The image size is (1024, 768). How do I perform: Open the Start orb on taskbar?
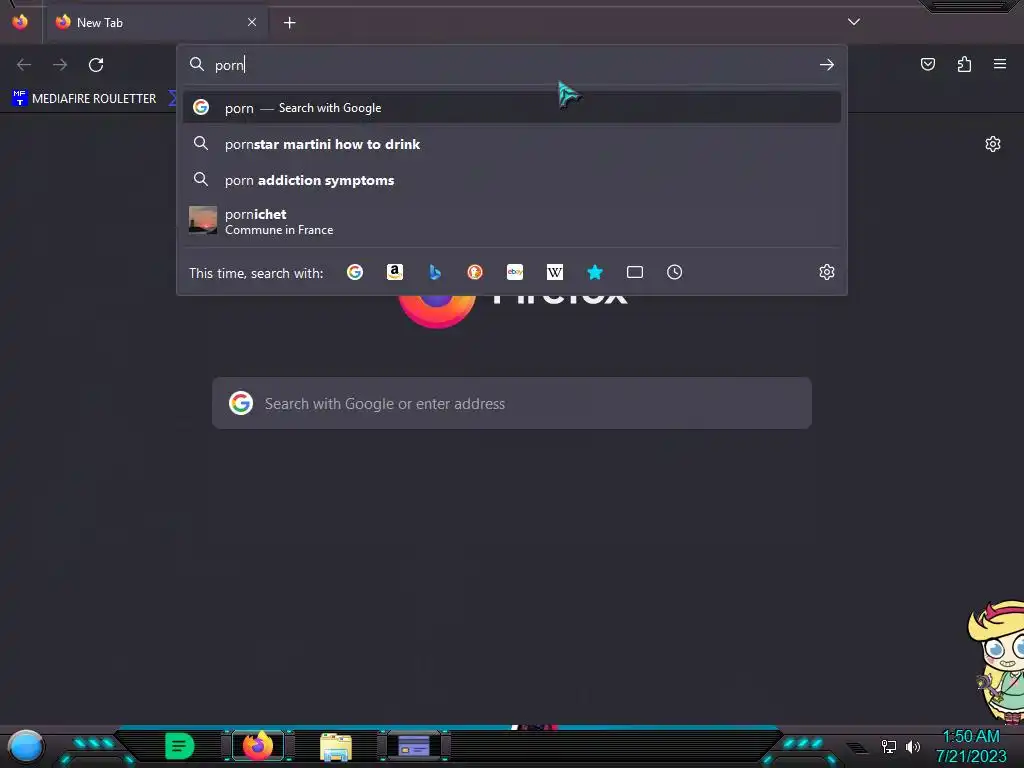coord(25,746)
